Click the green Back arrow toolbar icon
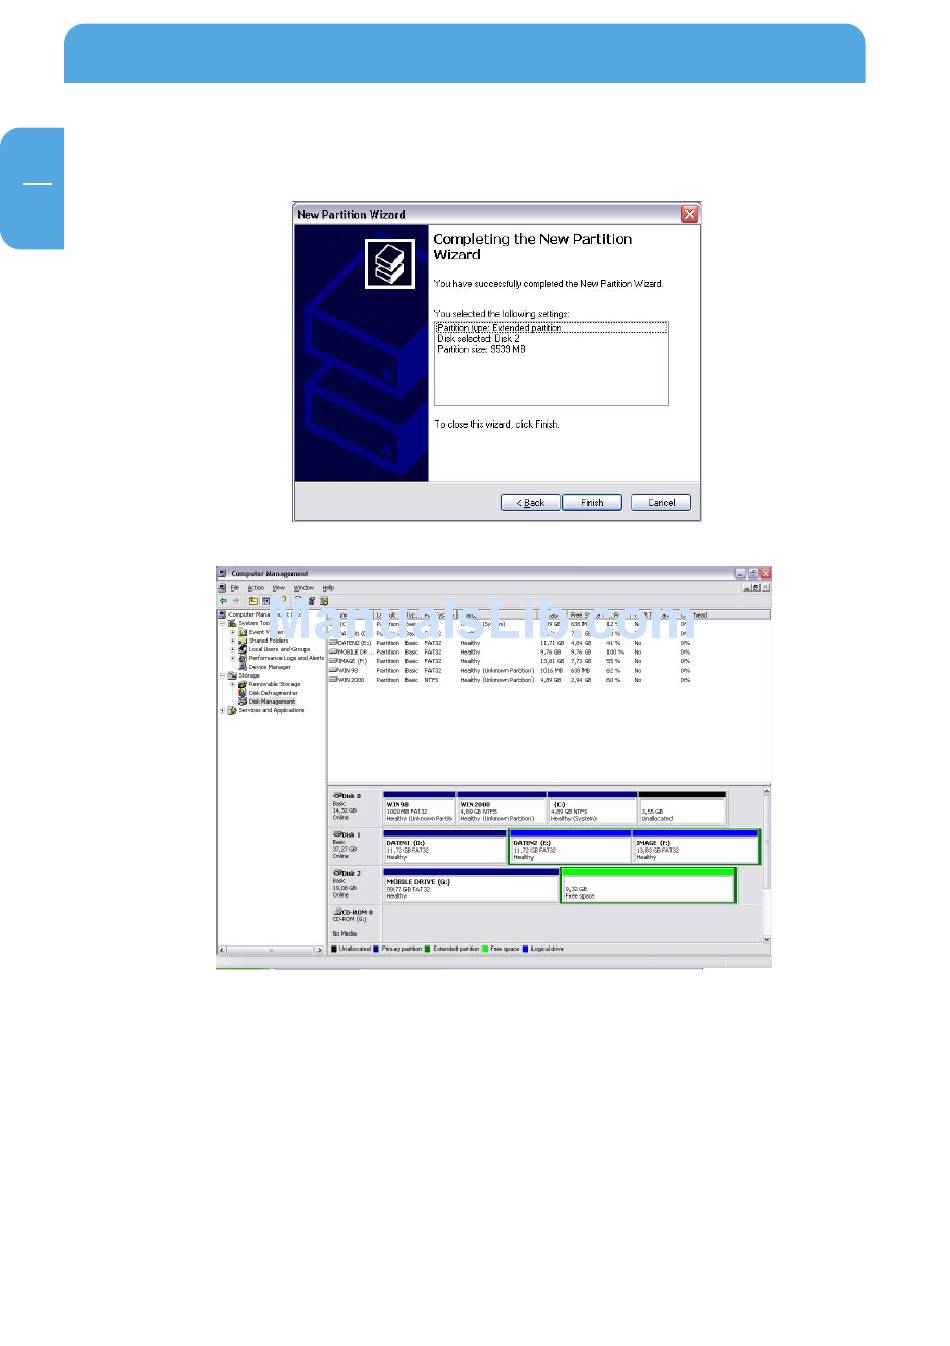Viewport: 950px width, 1346px height. coord(223,601)
